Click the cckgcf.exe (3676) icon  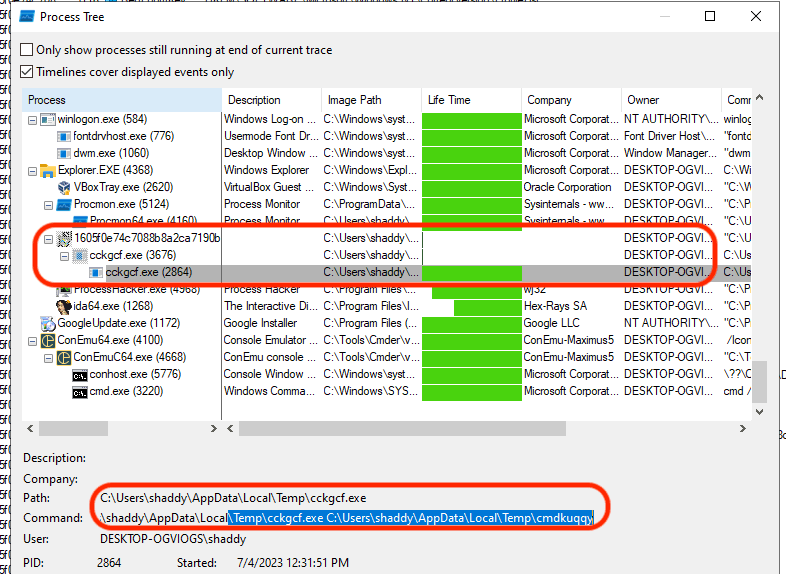(x=80, y=256)
